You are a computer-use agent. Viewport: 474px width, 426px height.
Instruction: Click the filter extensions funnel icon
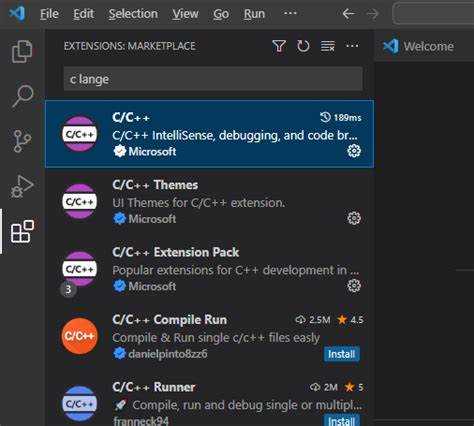click(279, 46)
